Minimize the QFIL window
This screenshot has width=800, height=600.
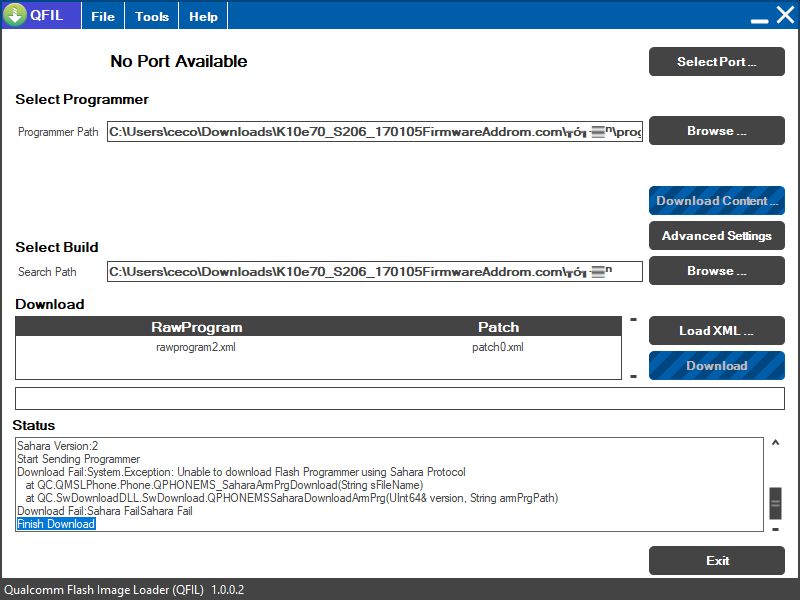click(x=759, y=20)
